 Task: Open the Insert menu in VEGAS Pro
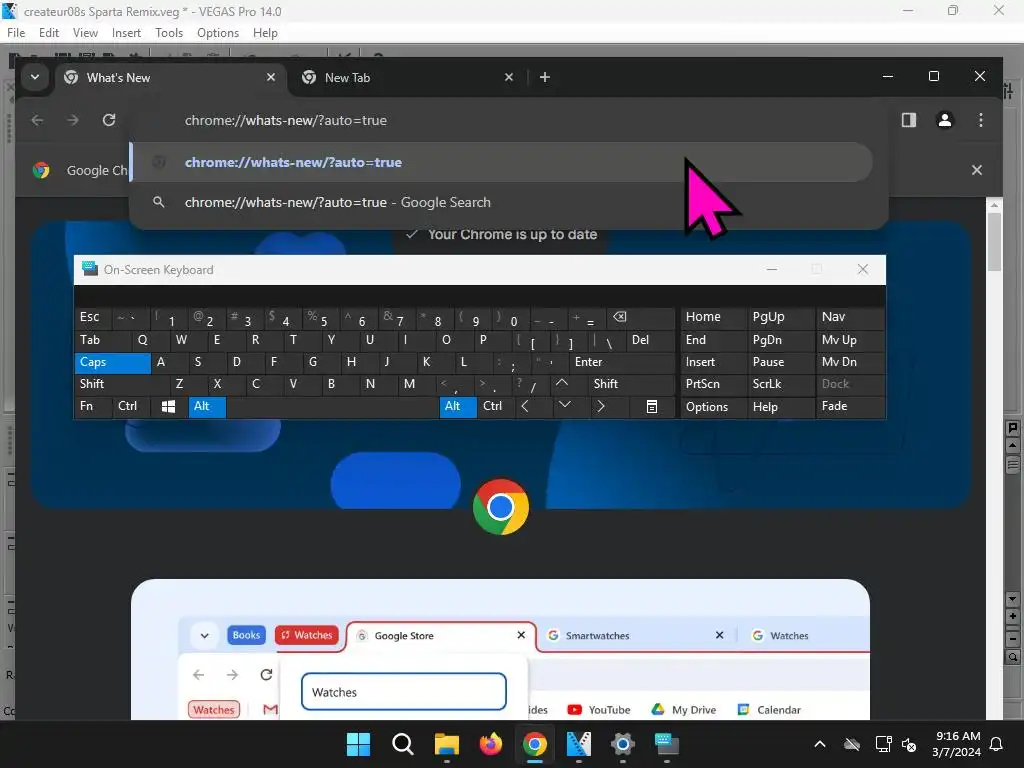coord(126,33)
